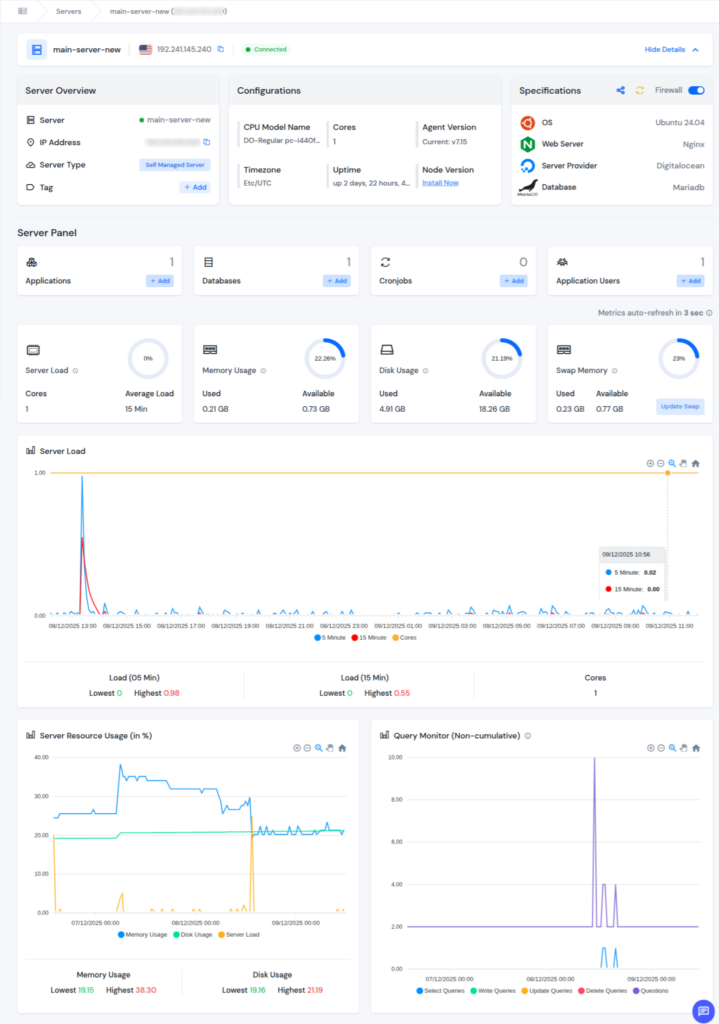Reset zoom on Server Load chart

click(x=695, y=464)
